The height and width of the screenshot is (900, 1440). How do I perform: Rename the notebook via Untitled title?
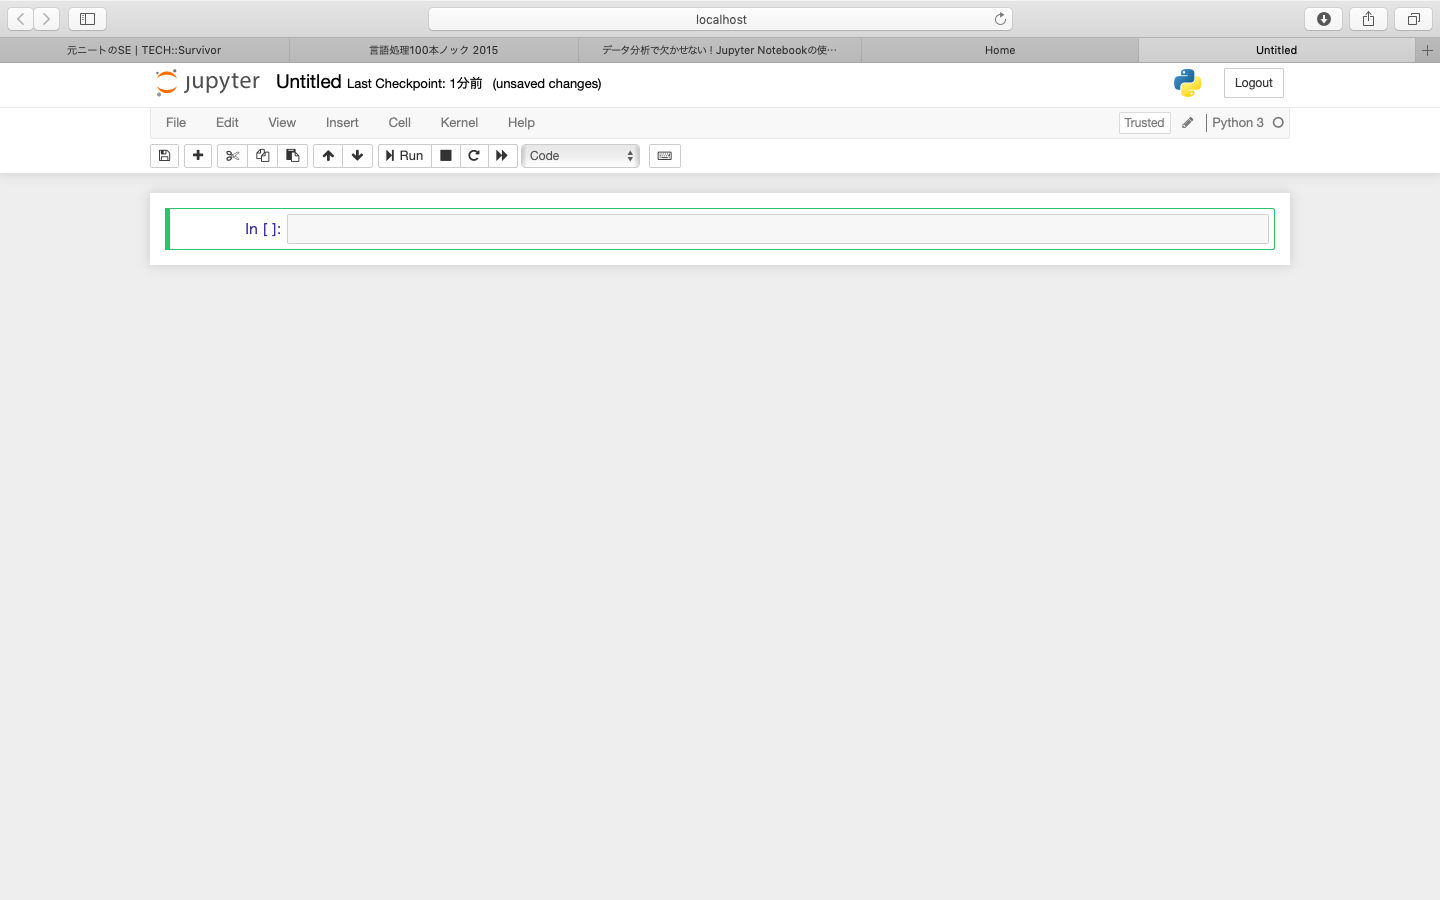308,82
